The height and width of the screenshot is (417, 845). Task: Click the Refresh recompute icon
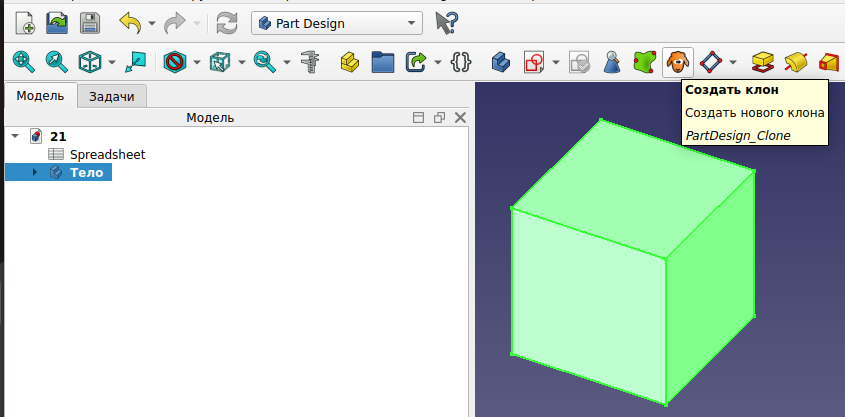[227, 24]
